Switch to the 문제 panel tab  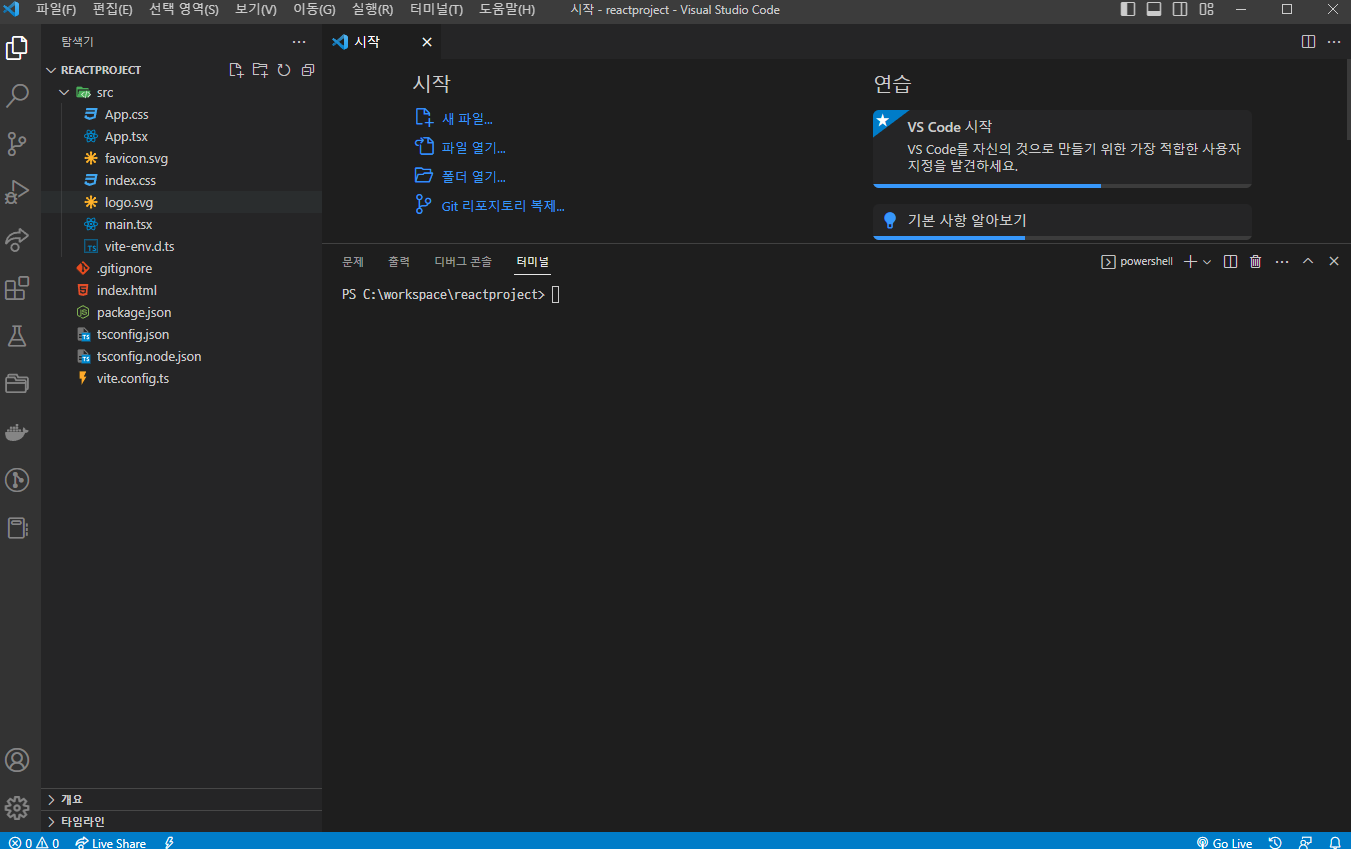(x=353, y=261)
